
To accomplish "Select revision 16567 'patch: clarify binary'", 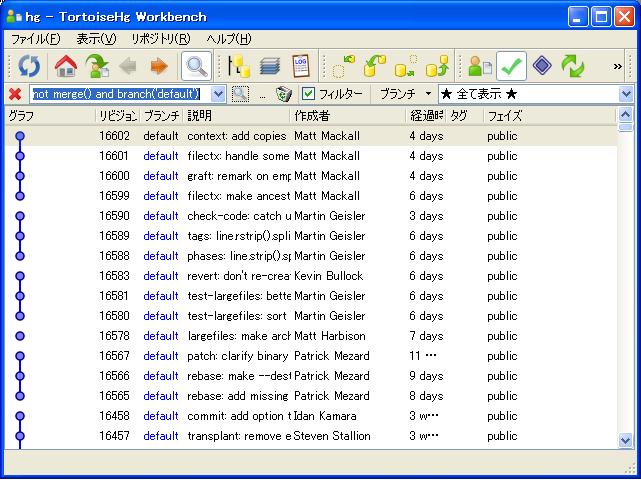I will point(311,356).
